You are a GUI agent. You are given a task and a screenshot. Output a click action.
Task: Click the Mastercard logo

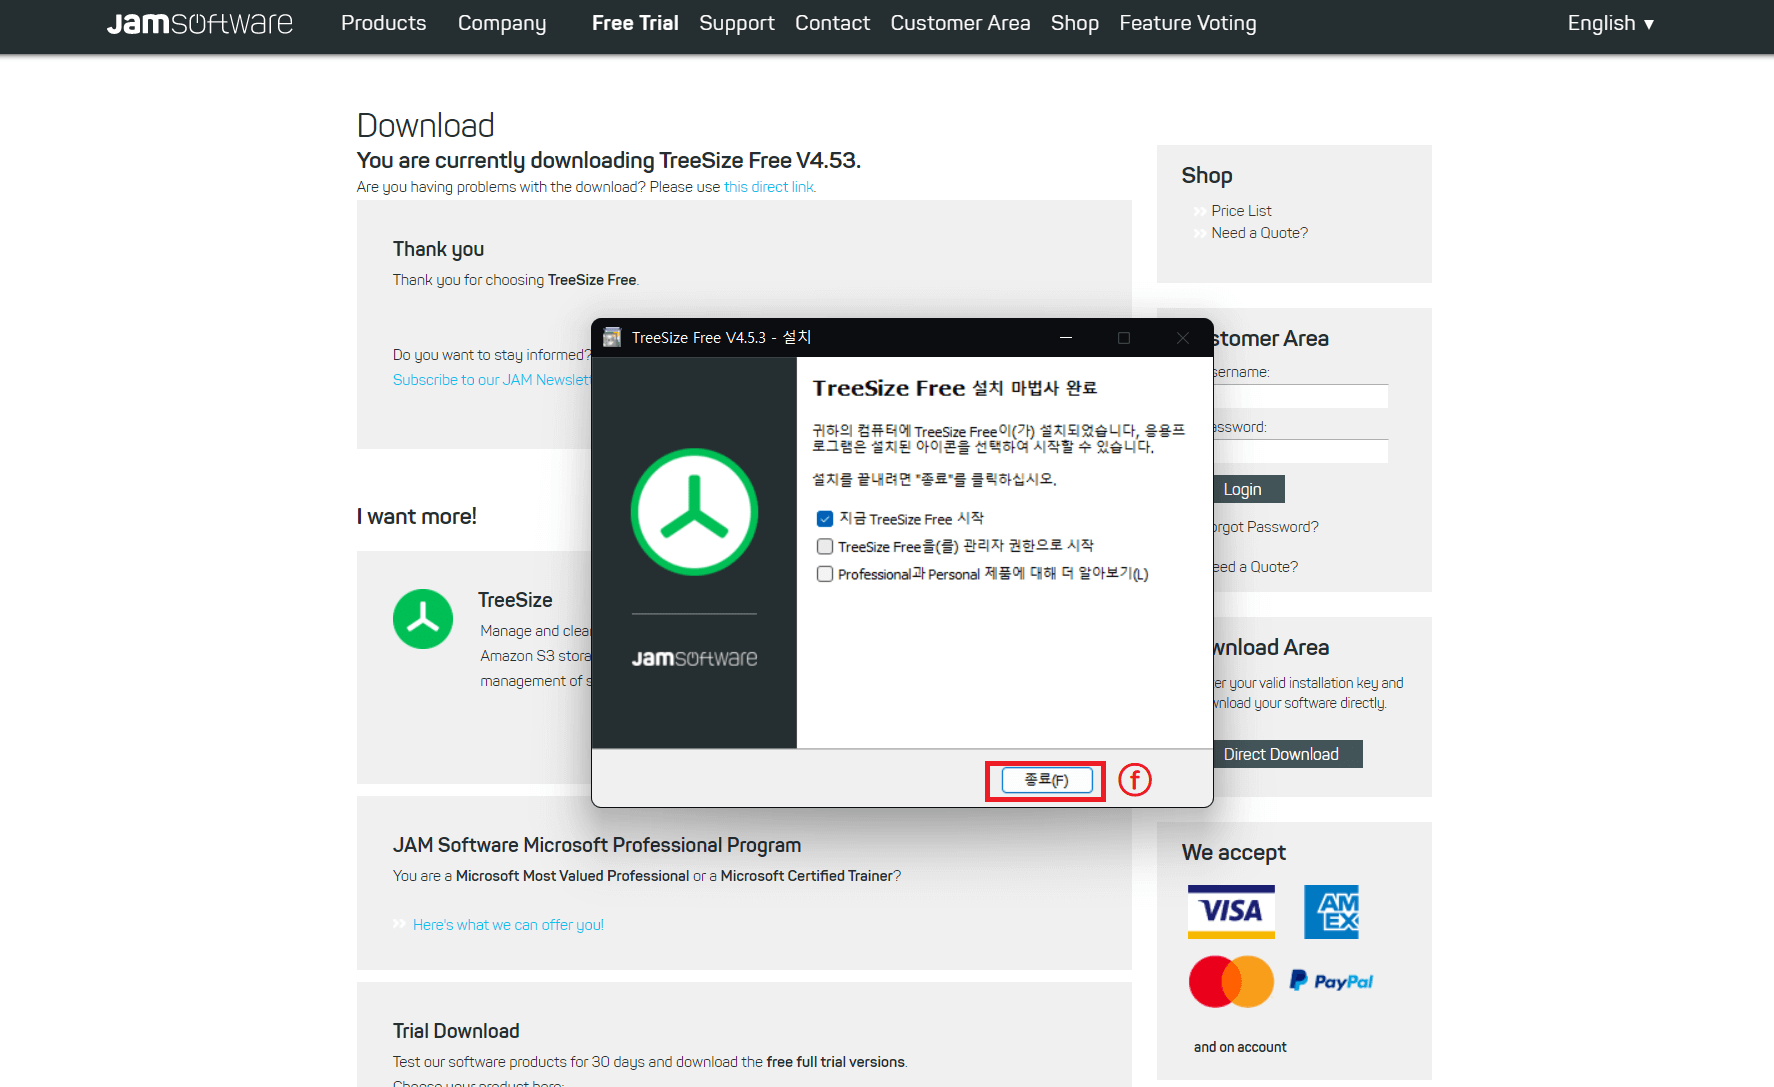coord(1231,982)
